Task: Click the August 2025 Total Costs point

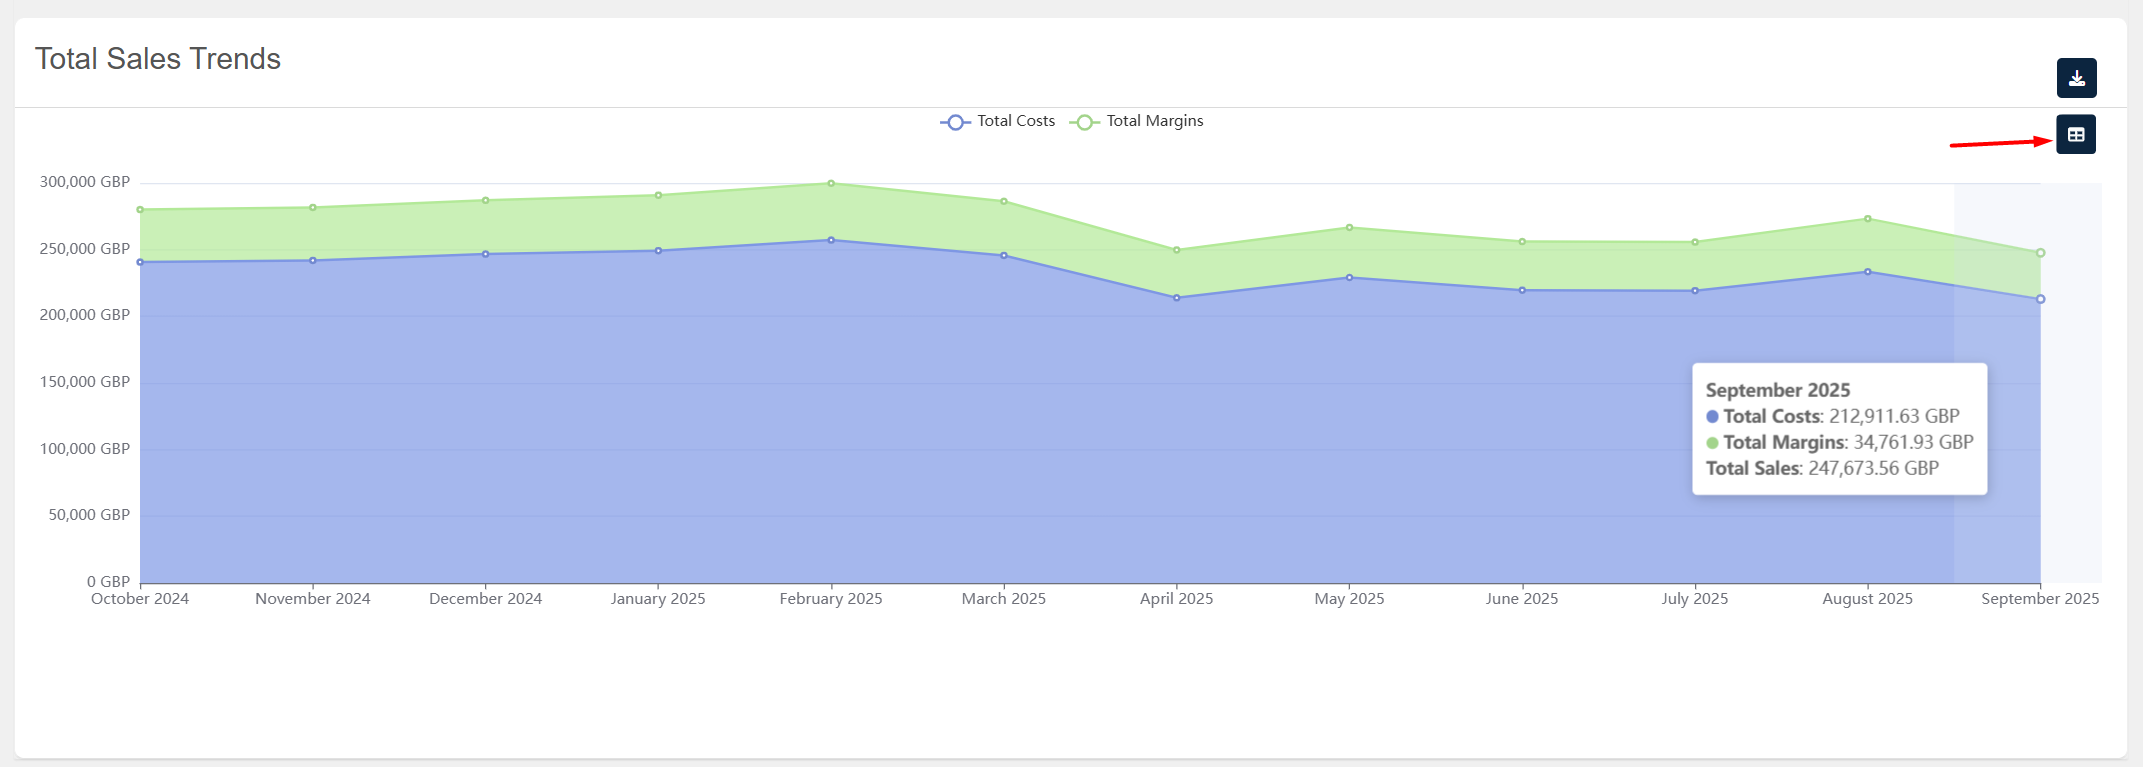Action: pos(1867,272)
